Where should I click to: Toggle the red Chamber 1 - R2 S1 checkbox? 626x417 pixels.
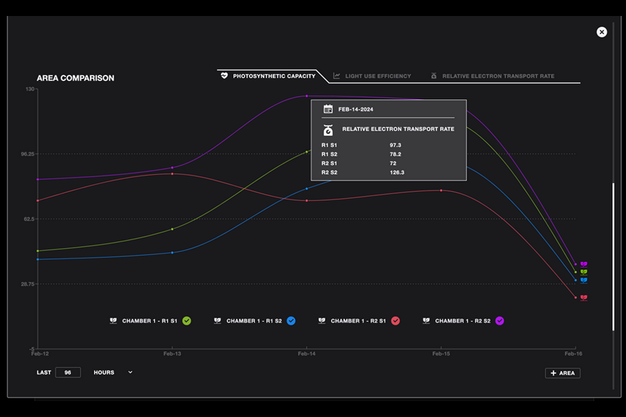[x=396, y=321]
